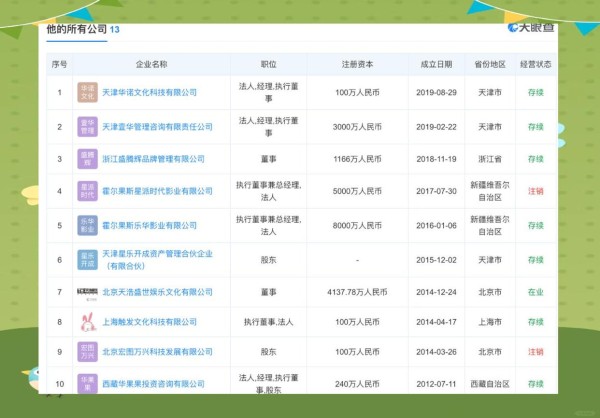Open 天津华诺文化科技有限公司 link

click(x=149, y=92)
